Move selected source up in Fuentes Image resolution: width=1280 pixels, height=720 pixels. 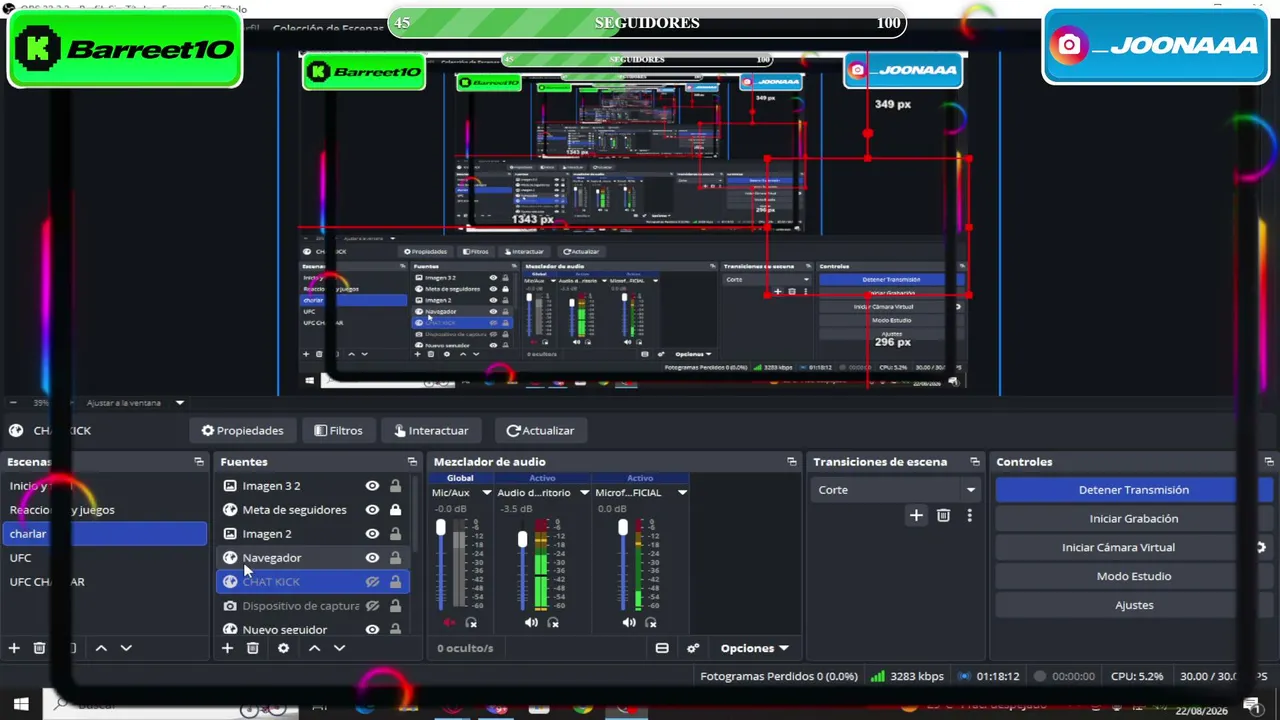314,648
